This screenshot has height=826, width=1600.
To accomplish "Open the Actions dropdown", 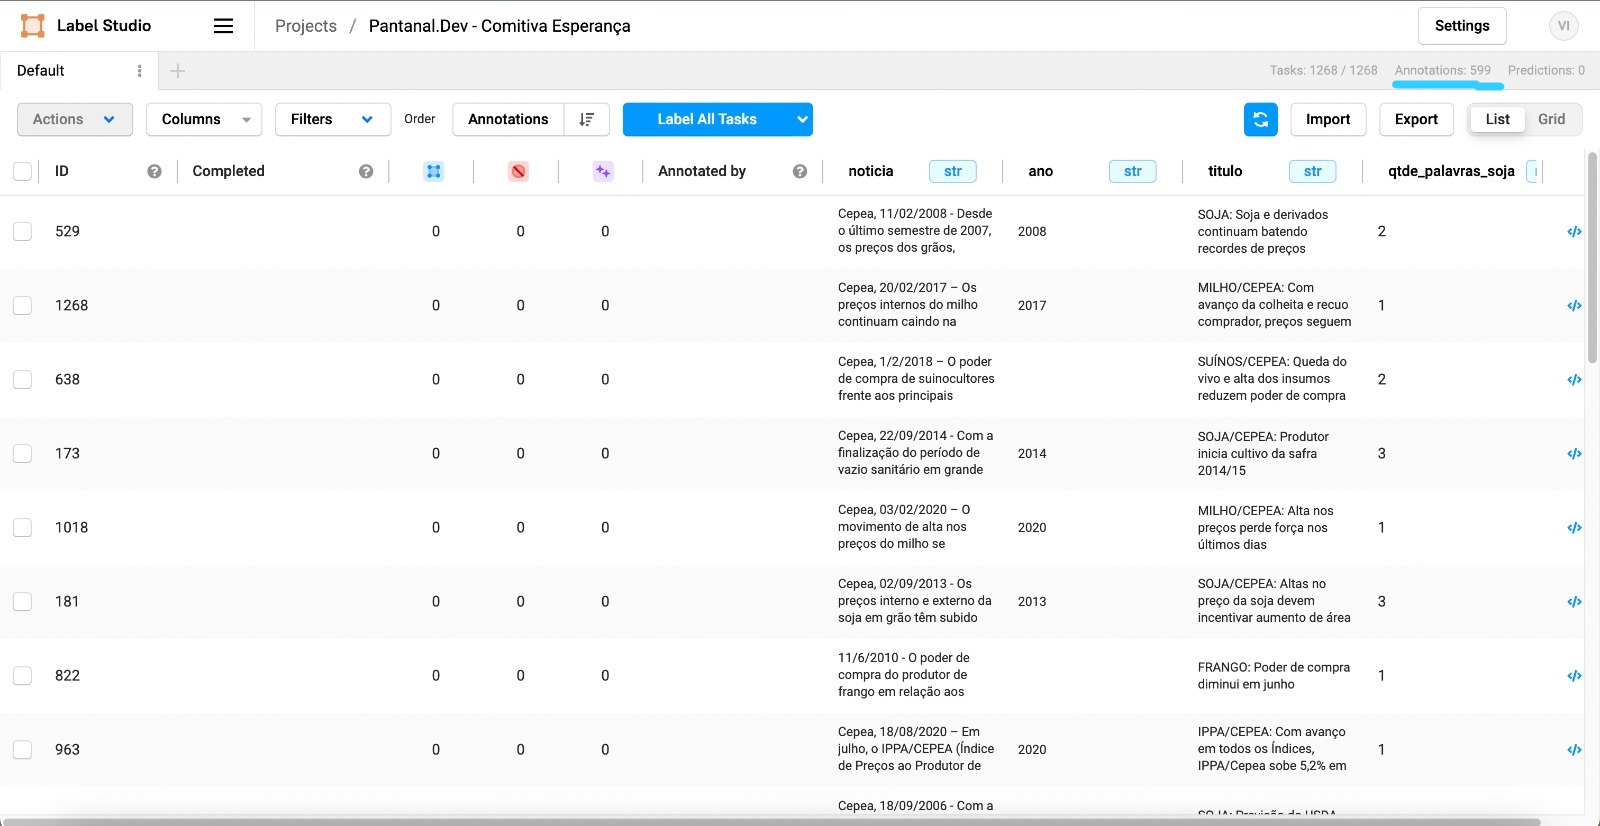I will point(75,119).
